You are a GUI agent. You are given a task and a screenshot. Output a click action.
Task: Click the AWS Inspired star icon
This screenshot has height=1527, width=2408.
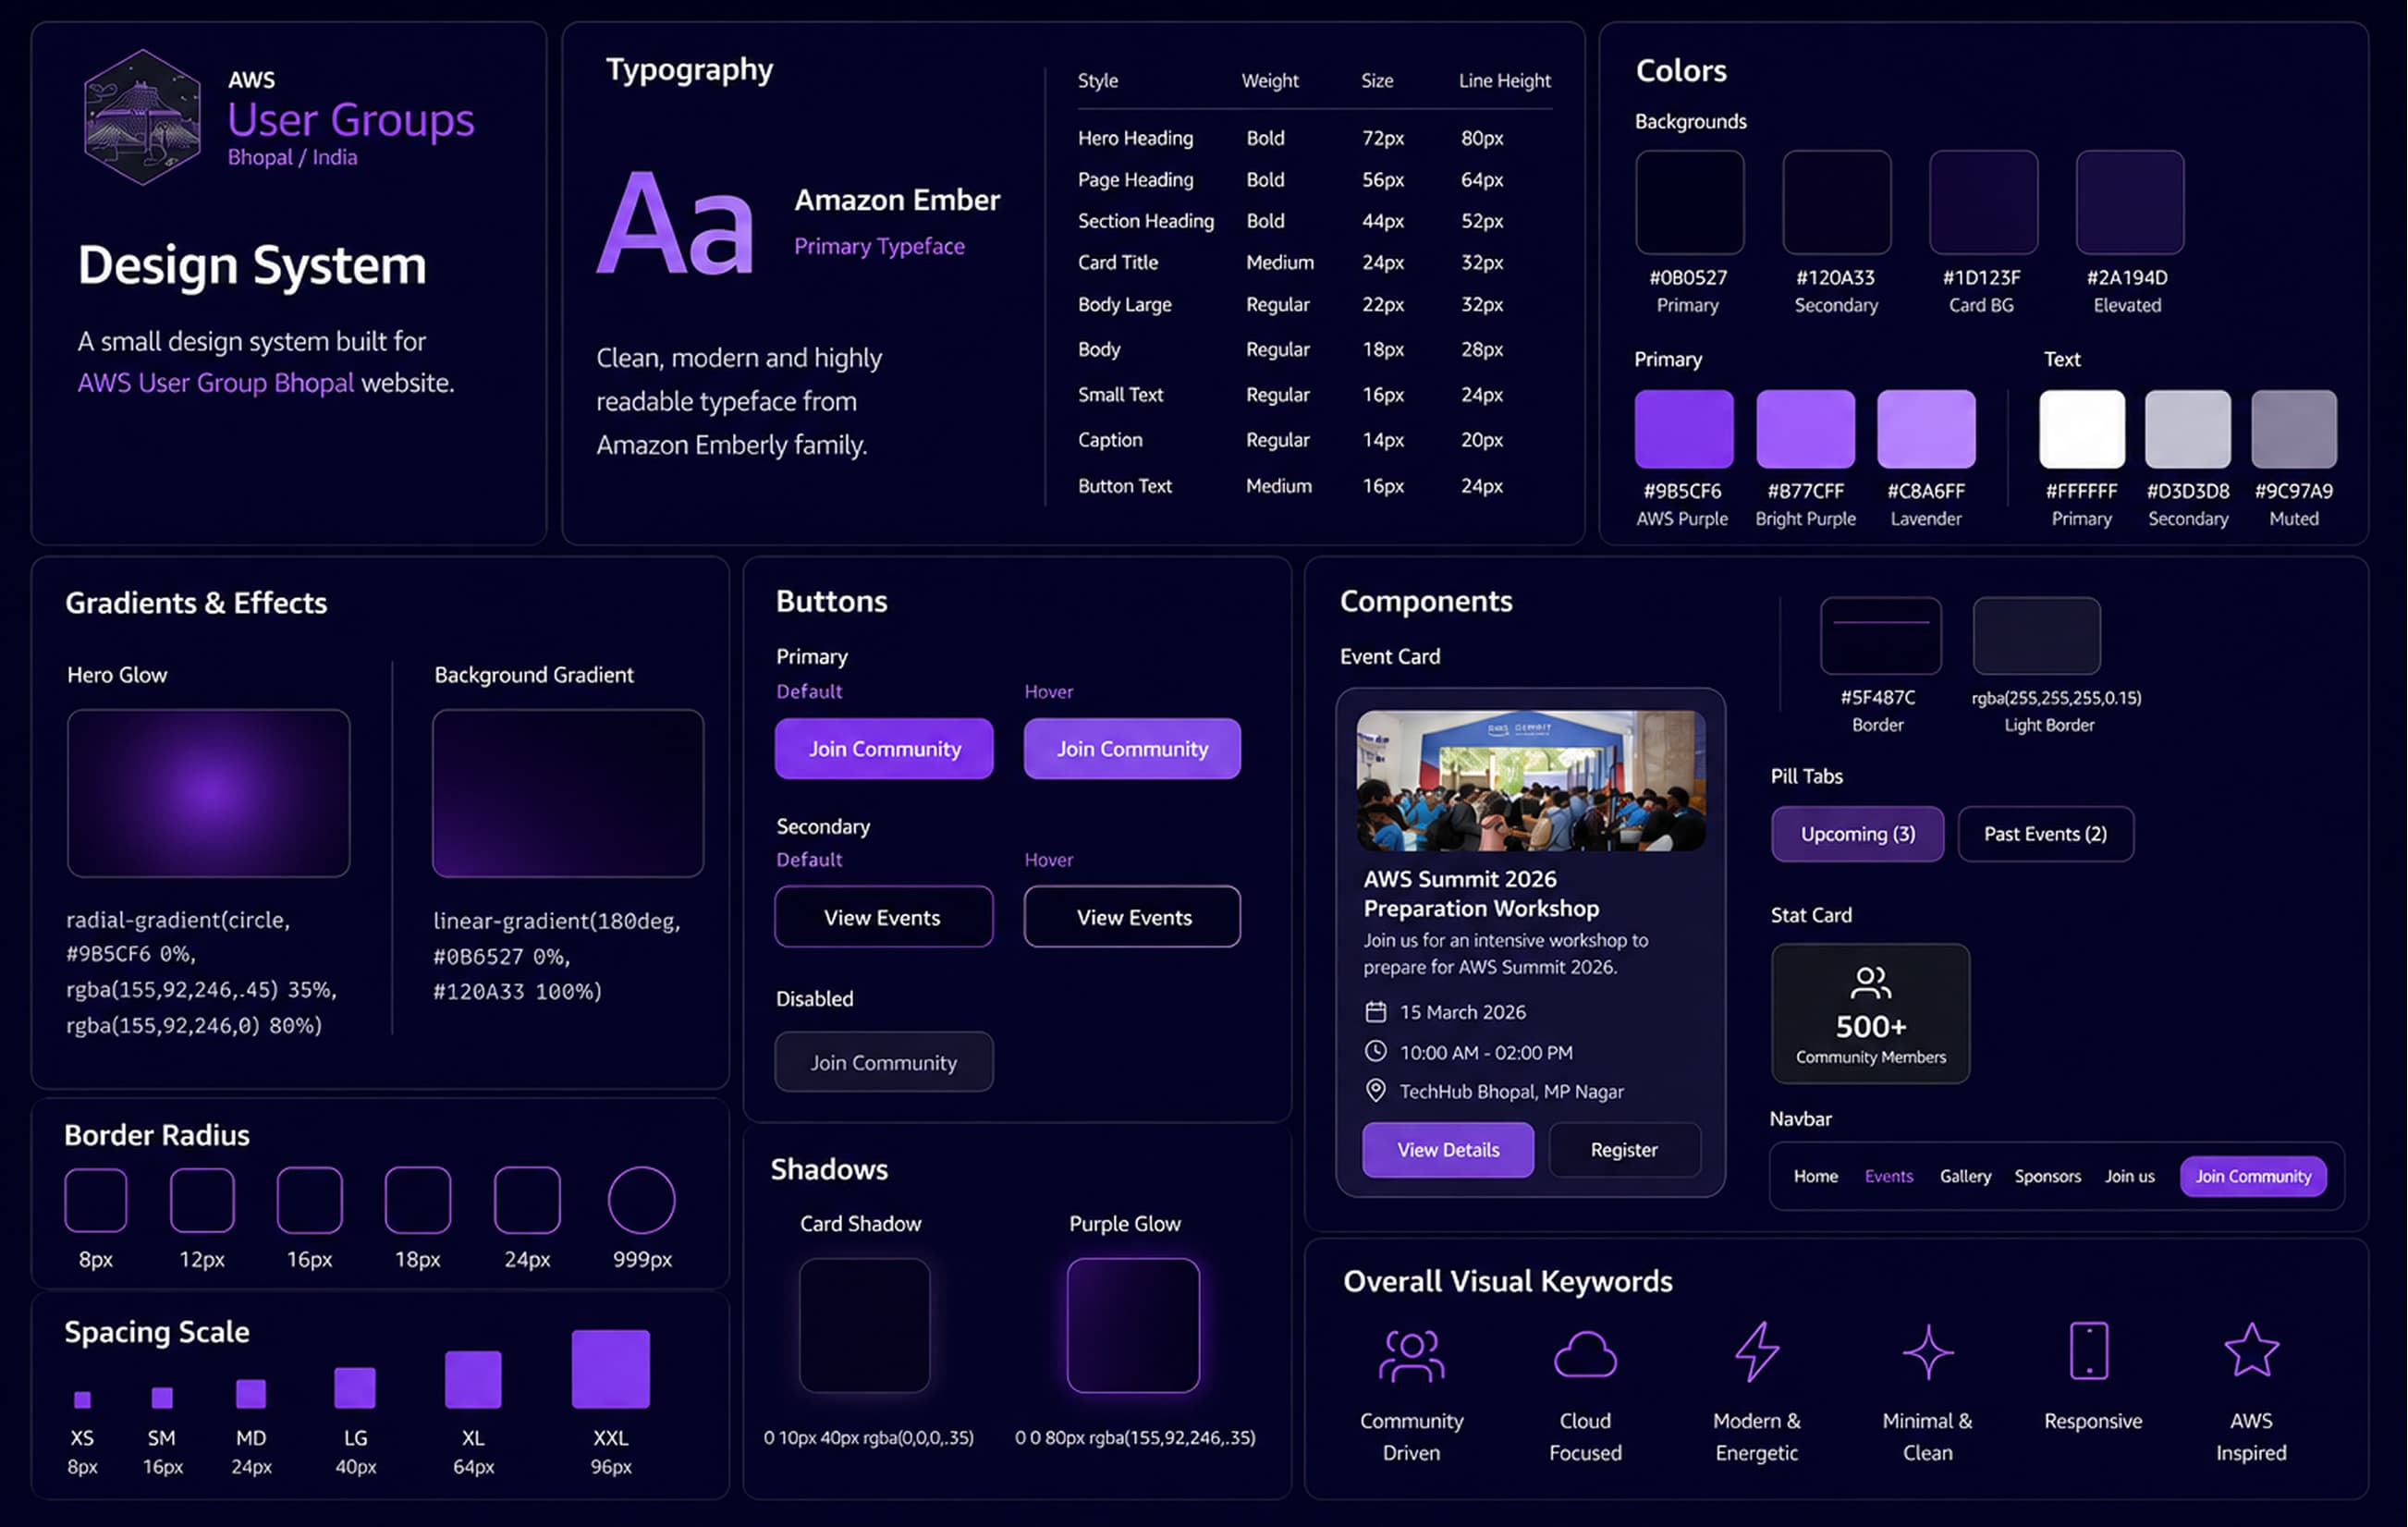(2251, 1351)
